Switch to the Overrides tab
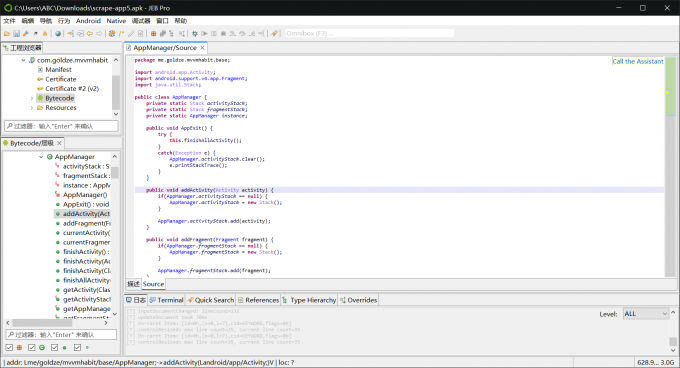 coord(358,300)
